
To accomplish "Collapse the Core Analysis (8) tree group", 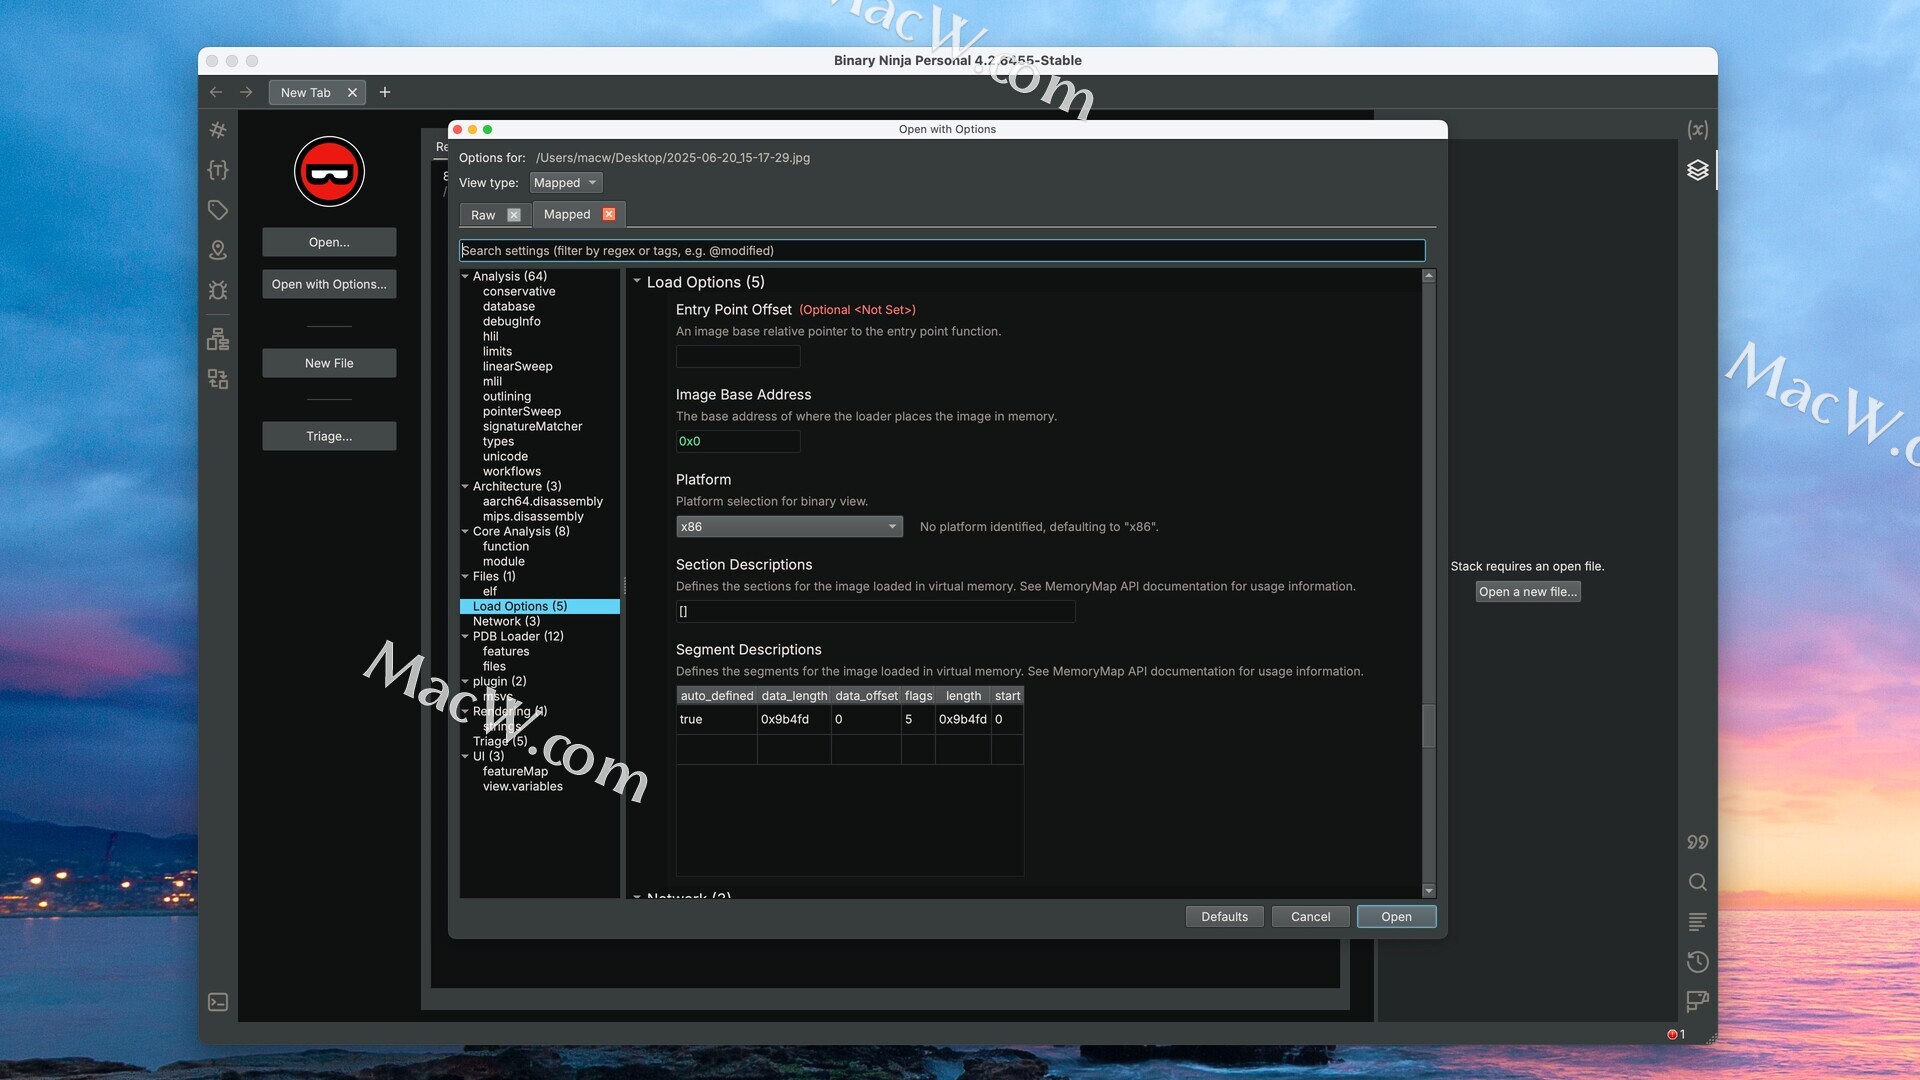I will (x=465, y=531).
